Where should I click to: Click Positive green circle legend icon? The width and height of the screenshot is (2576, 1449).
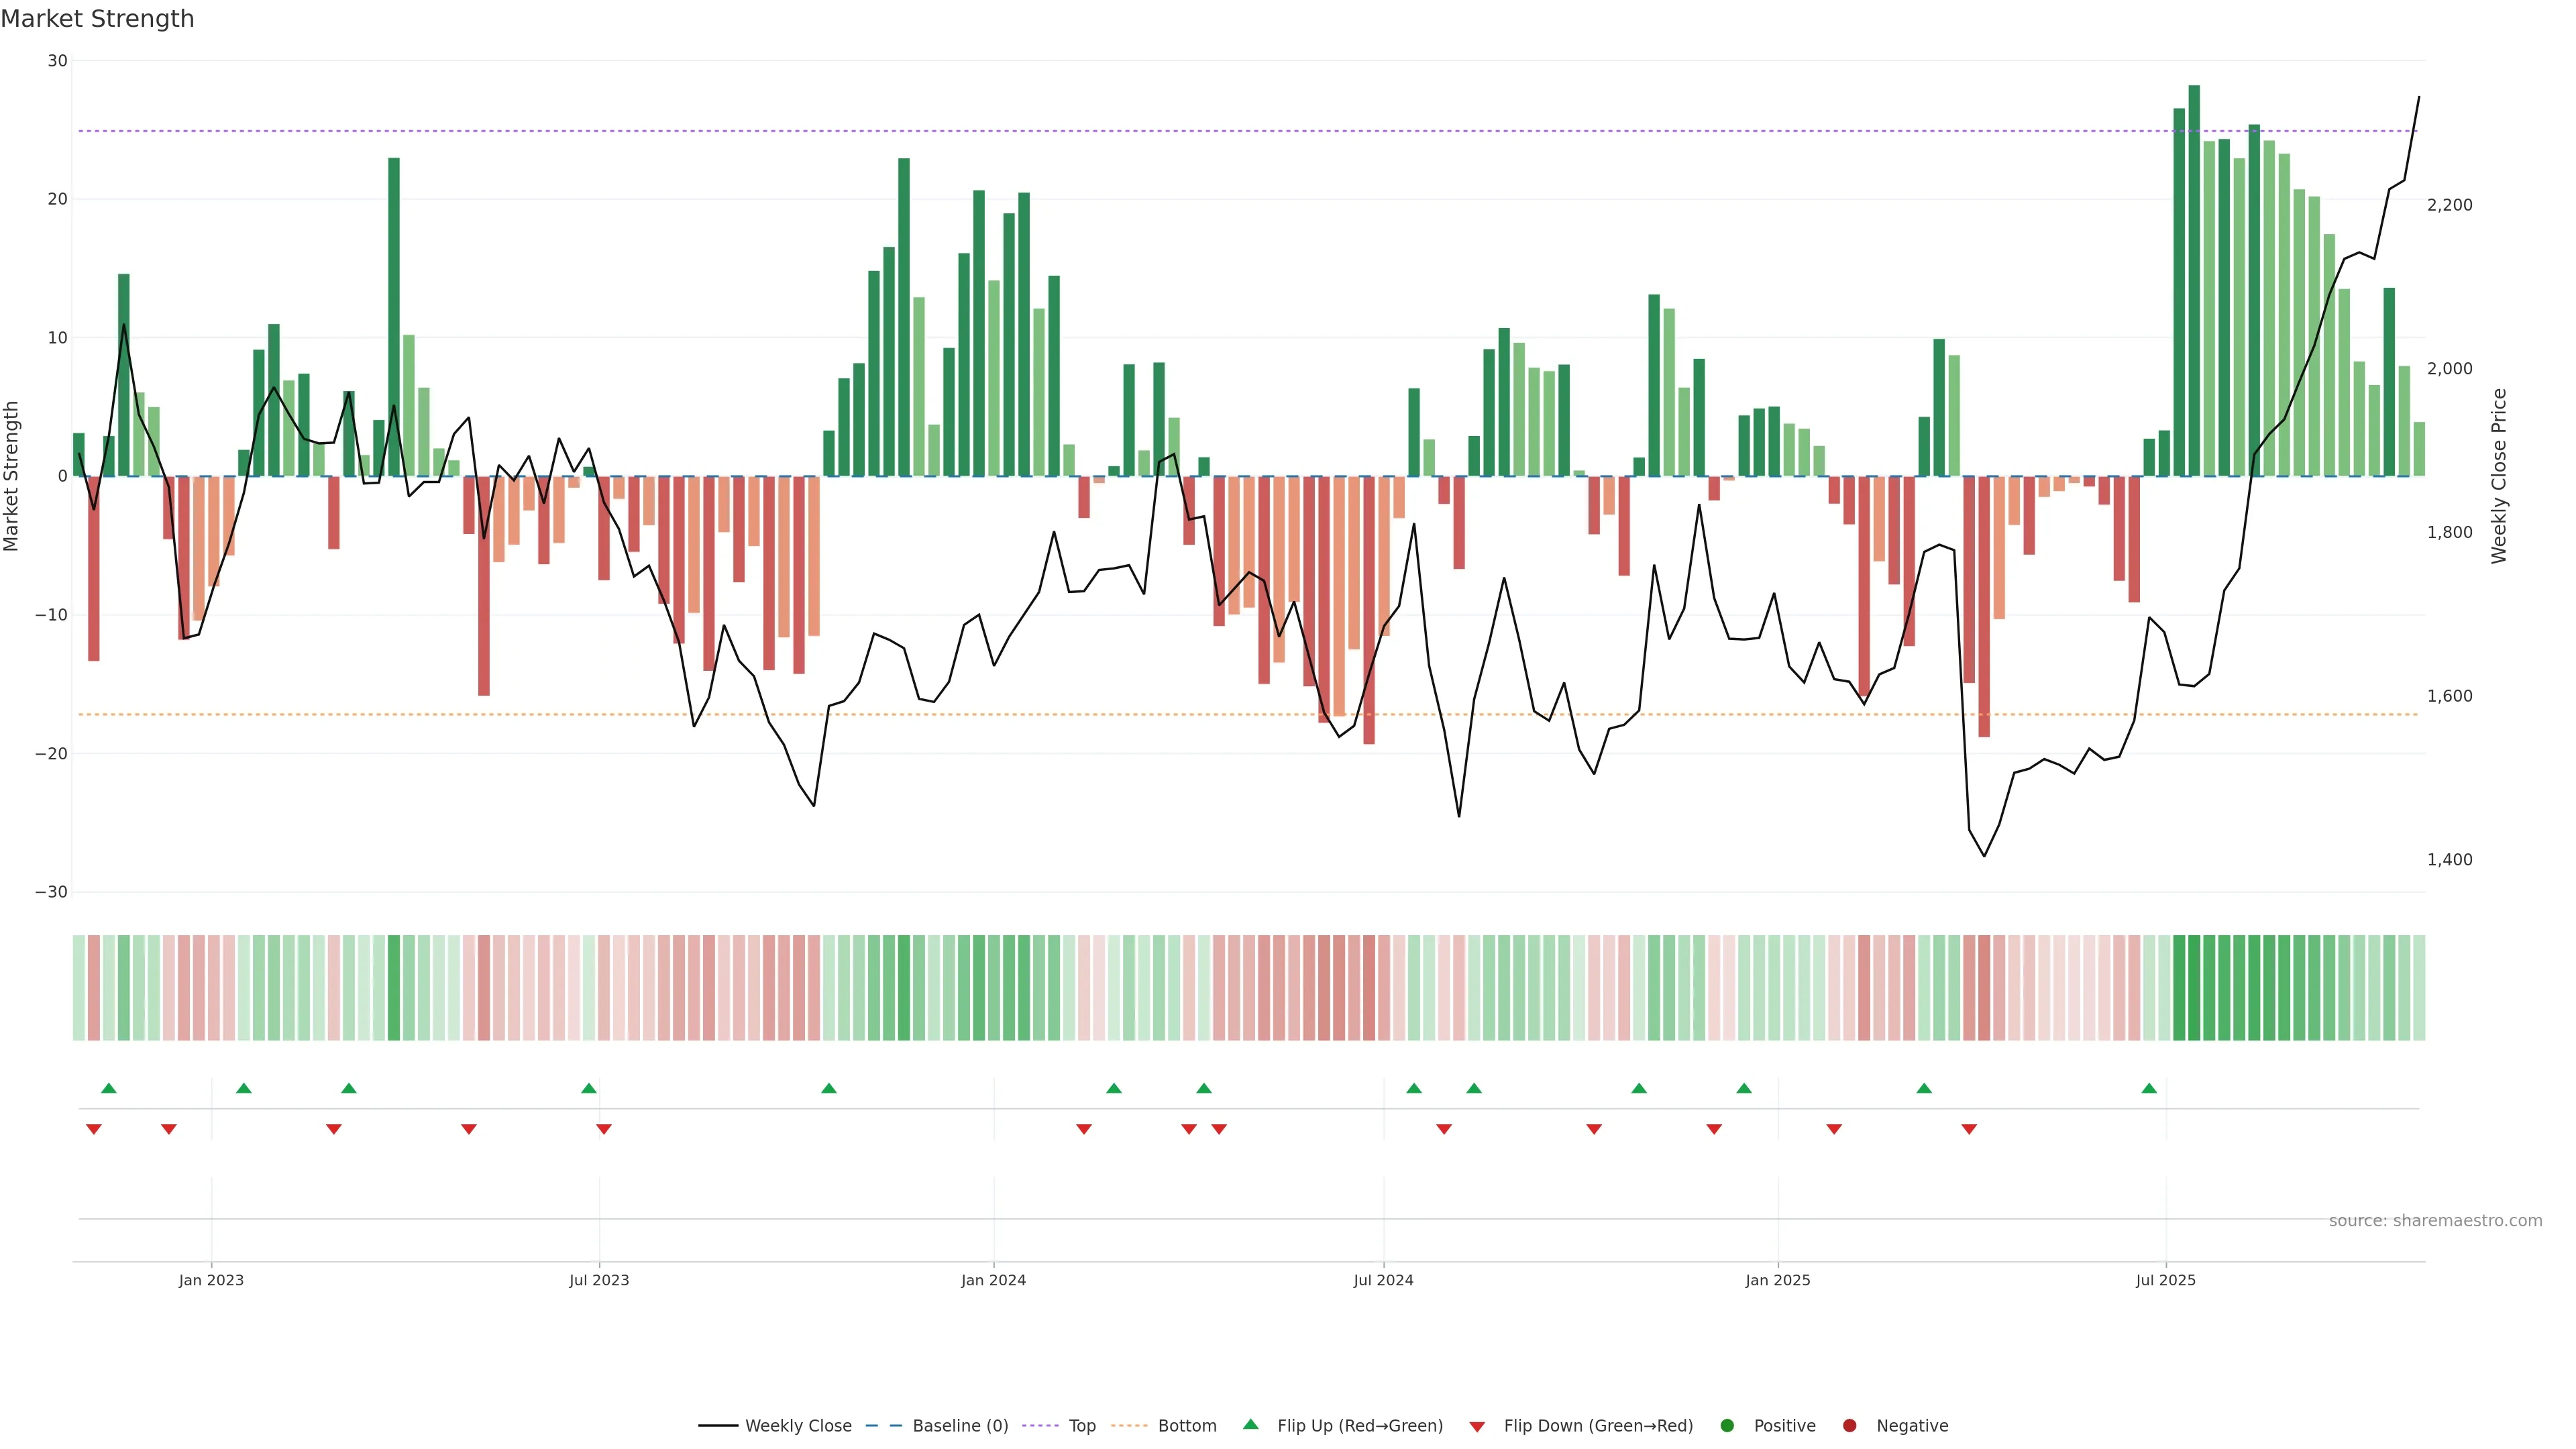pyautogui.click(x=1727, y=1426)
